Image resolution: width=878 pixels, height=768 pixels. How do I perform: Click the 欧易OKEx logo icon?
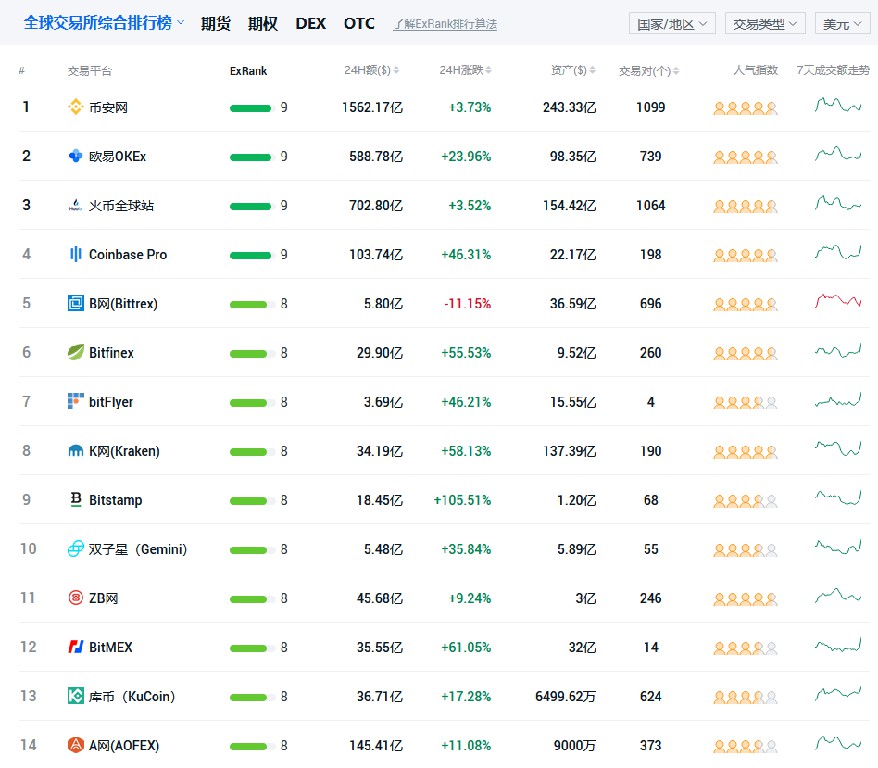tap(76, 156)
